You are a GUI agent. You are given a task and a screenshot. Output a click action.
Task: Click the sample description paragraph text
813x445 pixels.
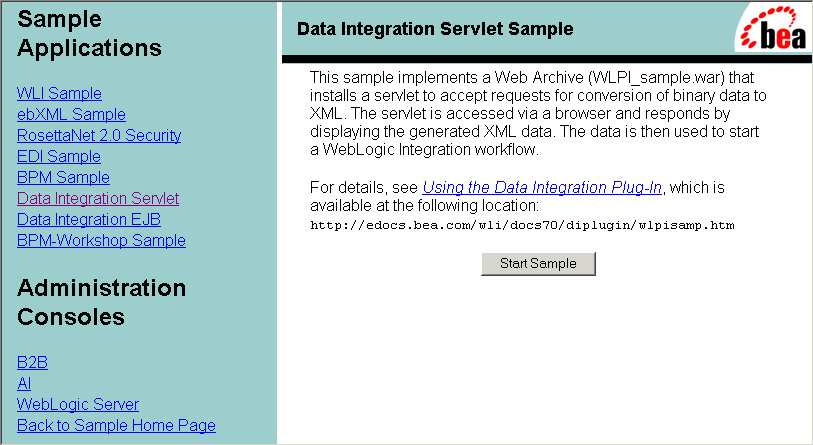(x=538, y=114)
